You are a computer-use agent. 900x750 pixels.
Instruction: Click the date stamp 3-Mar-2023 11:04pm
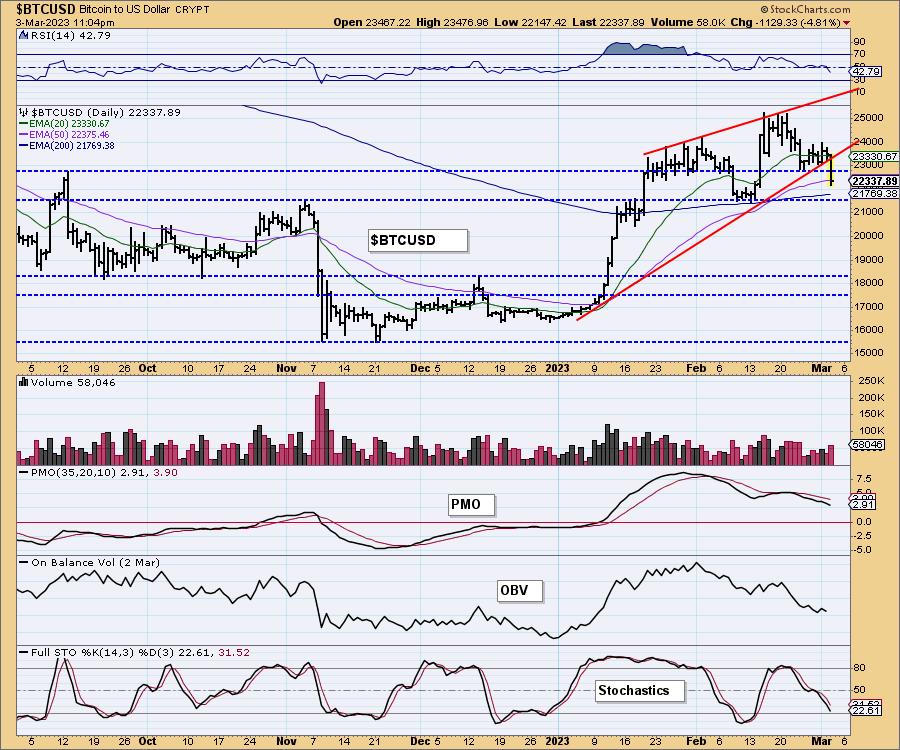[x=65, y=23]
